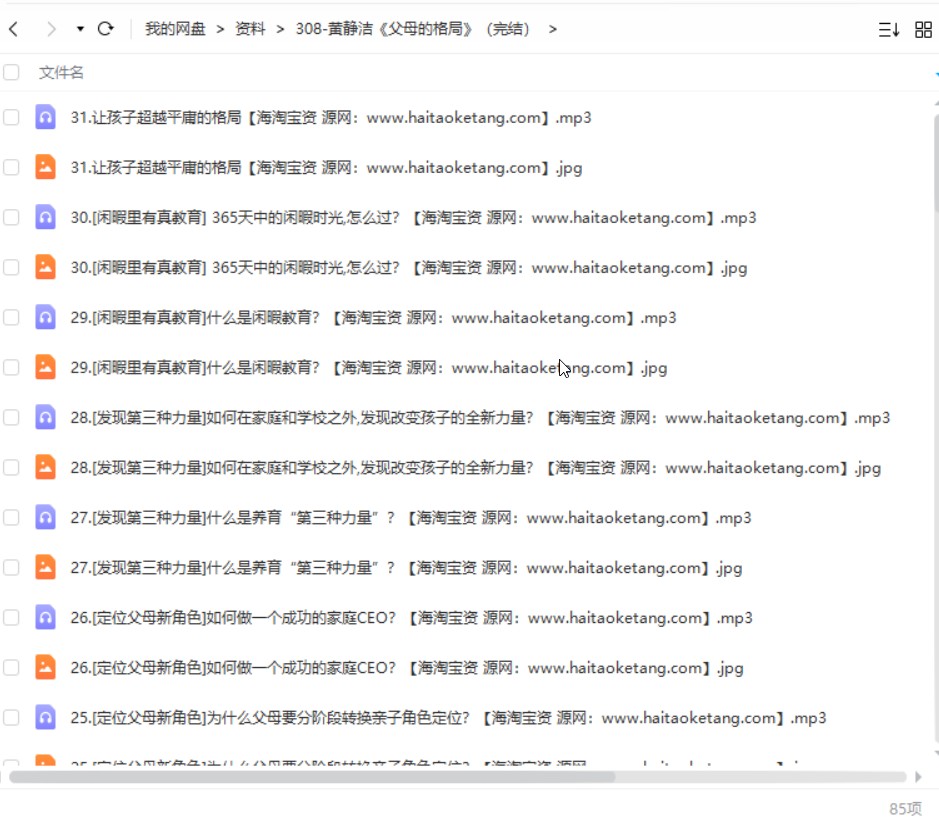Select 25.为什么父母要分阶段转换 .mp3 name

(448, 717)
